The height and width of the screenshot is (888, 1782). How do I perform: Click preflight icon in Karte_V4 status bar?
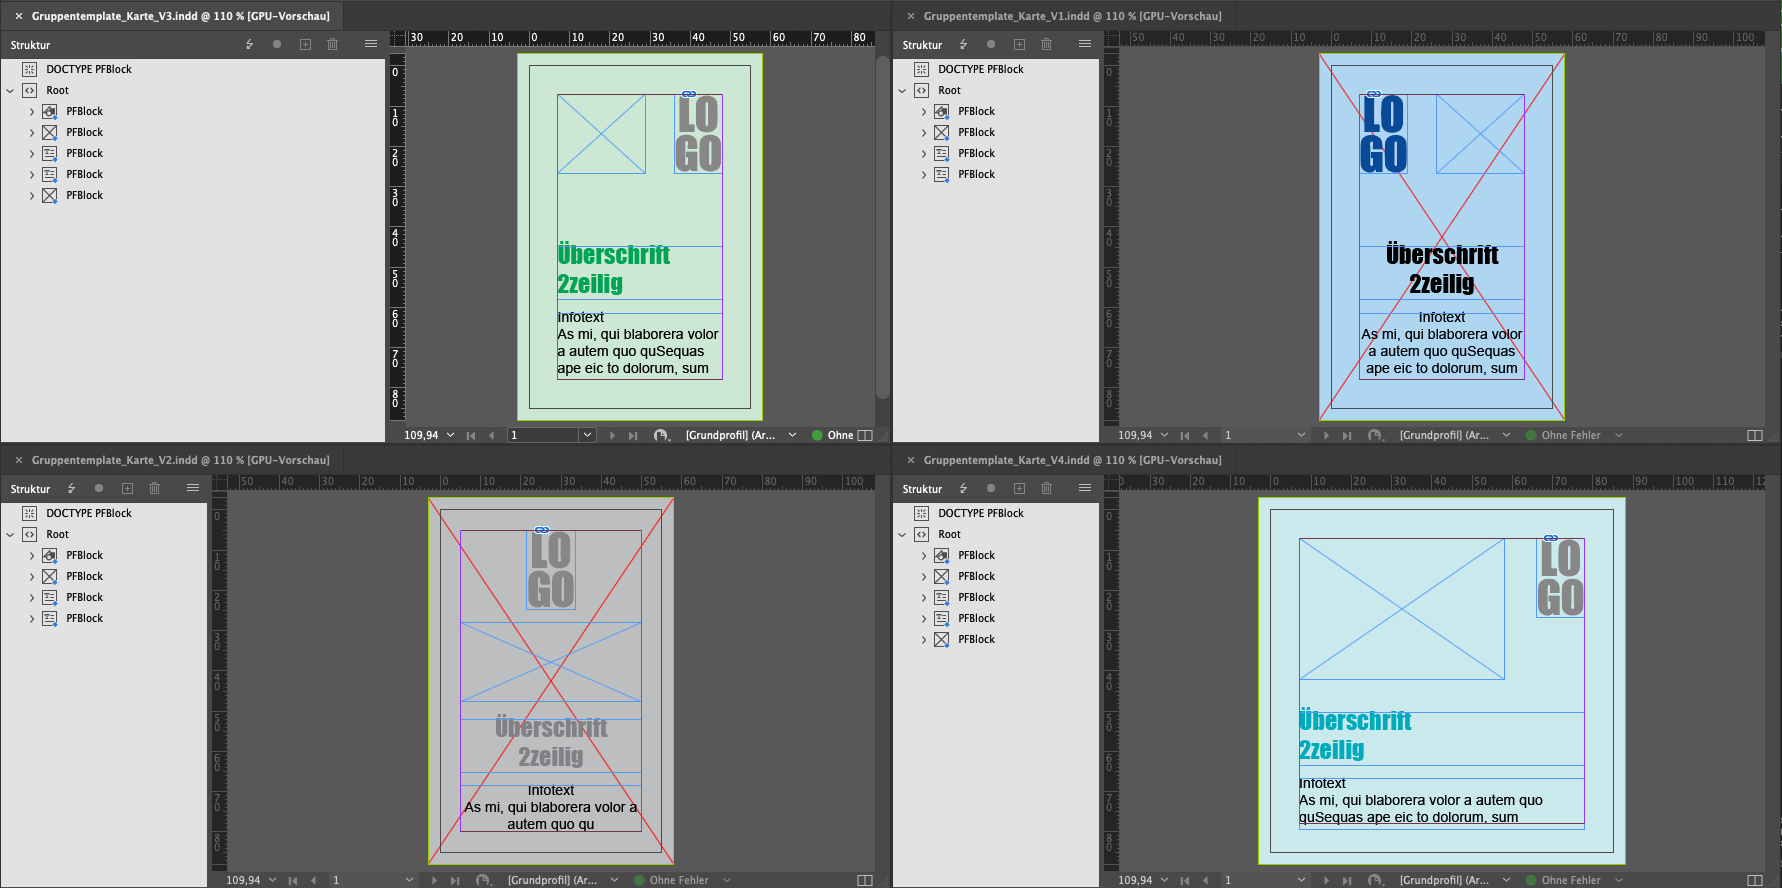click(x=1375, y=880)
